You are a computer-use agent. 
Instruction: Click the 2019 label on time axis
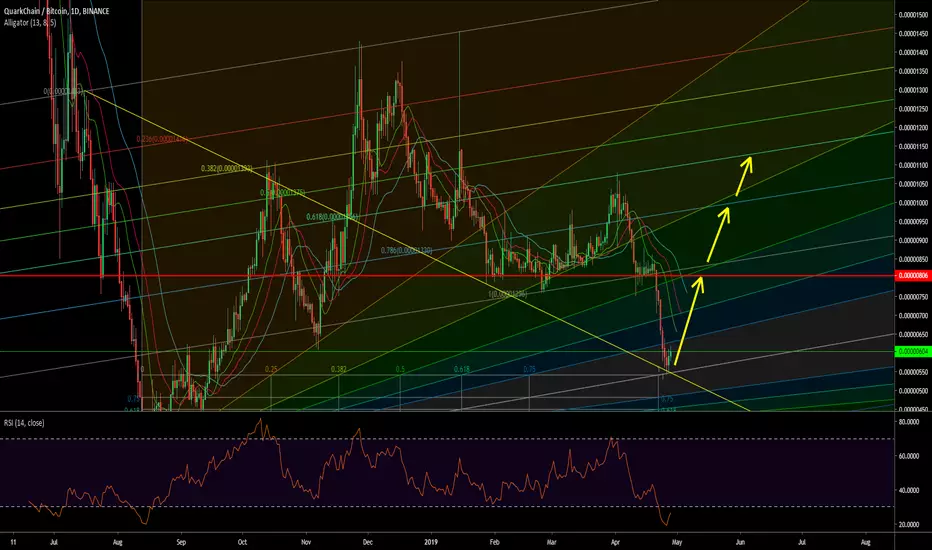pos(431,542)
